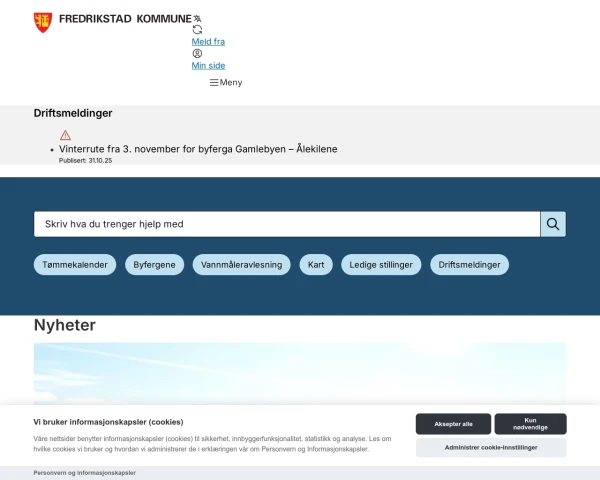Select the Byfergene shortcut
Image resolution: width=600 pixels, height=480 pixels.
pyautogui.click(x=155, y=264)
